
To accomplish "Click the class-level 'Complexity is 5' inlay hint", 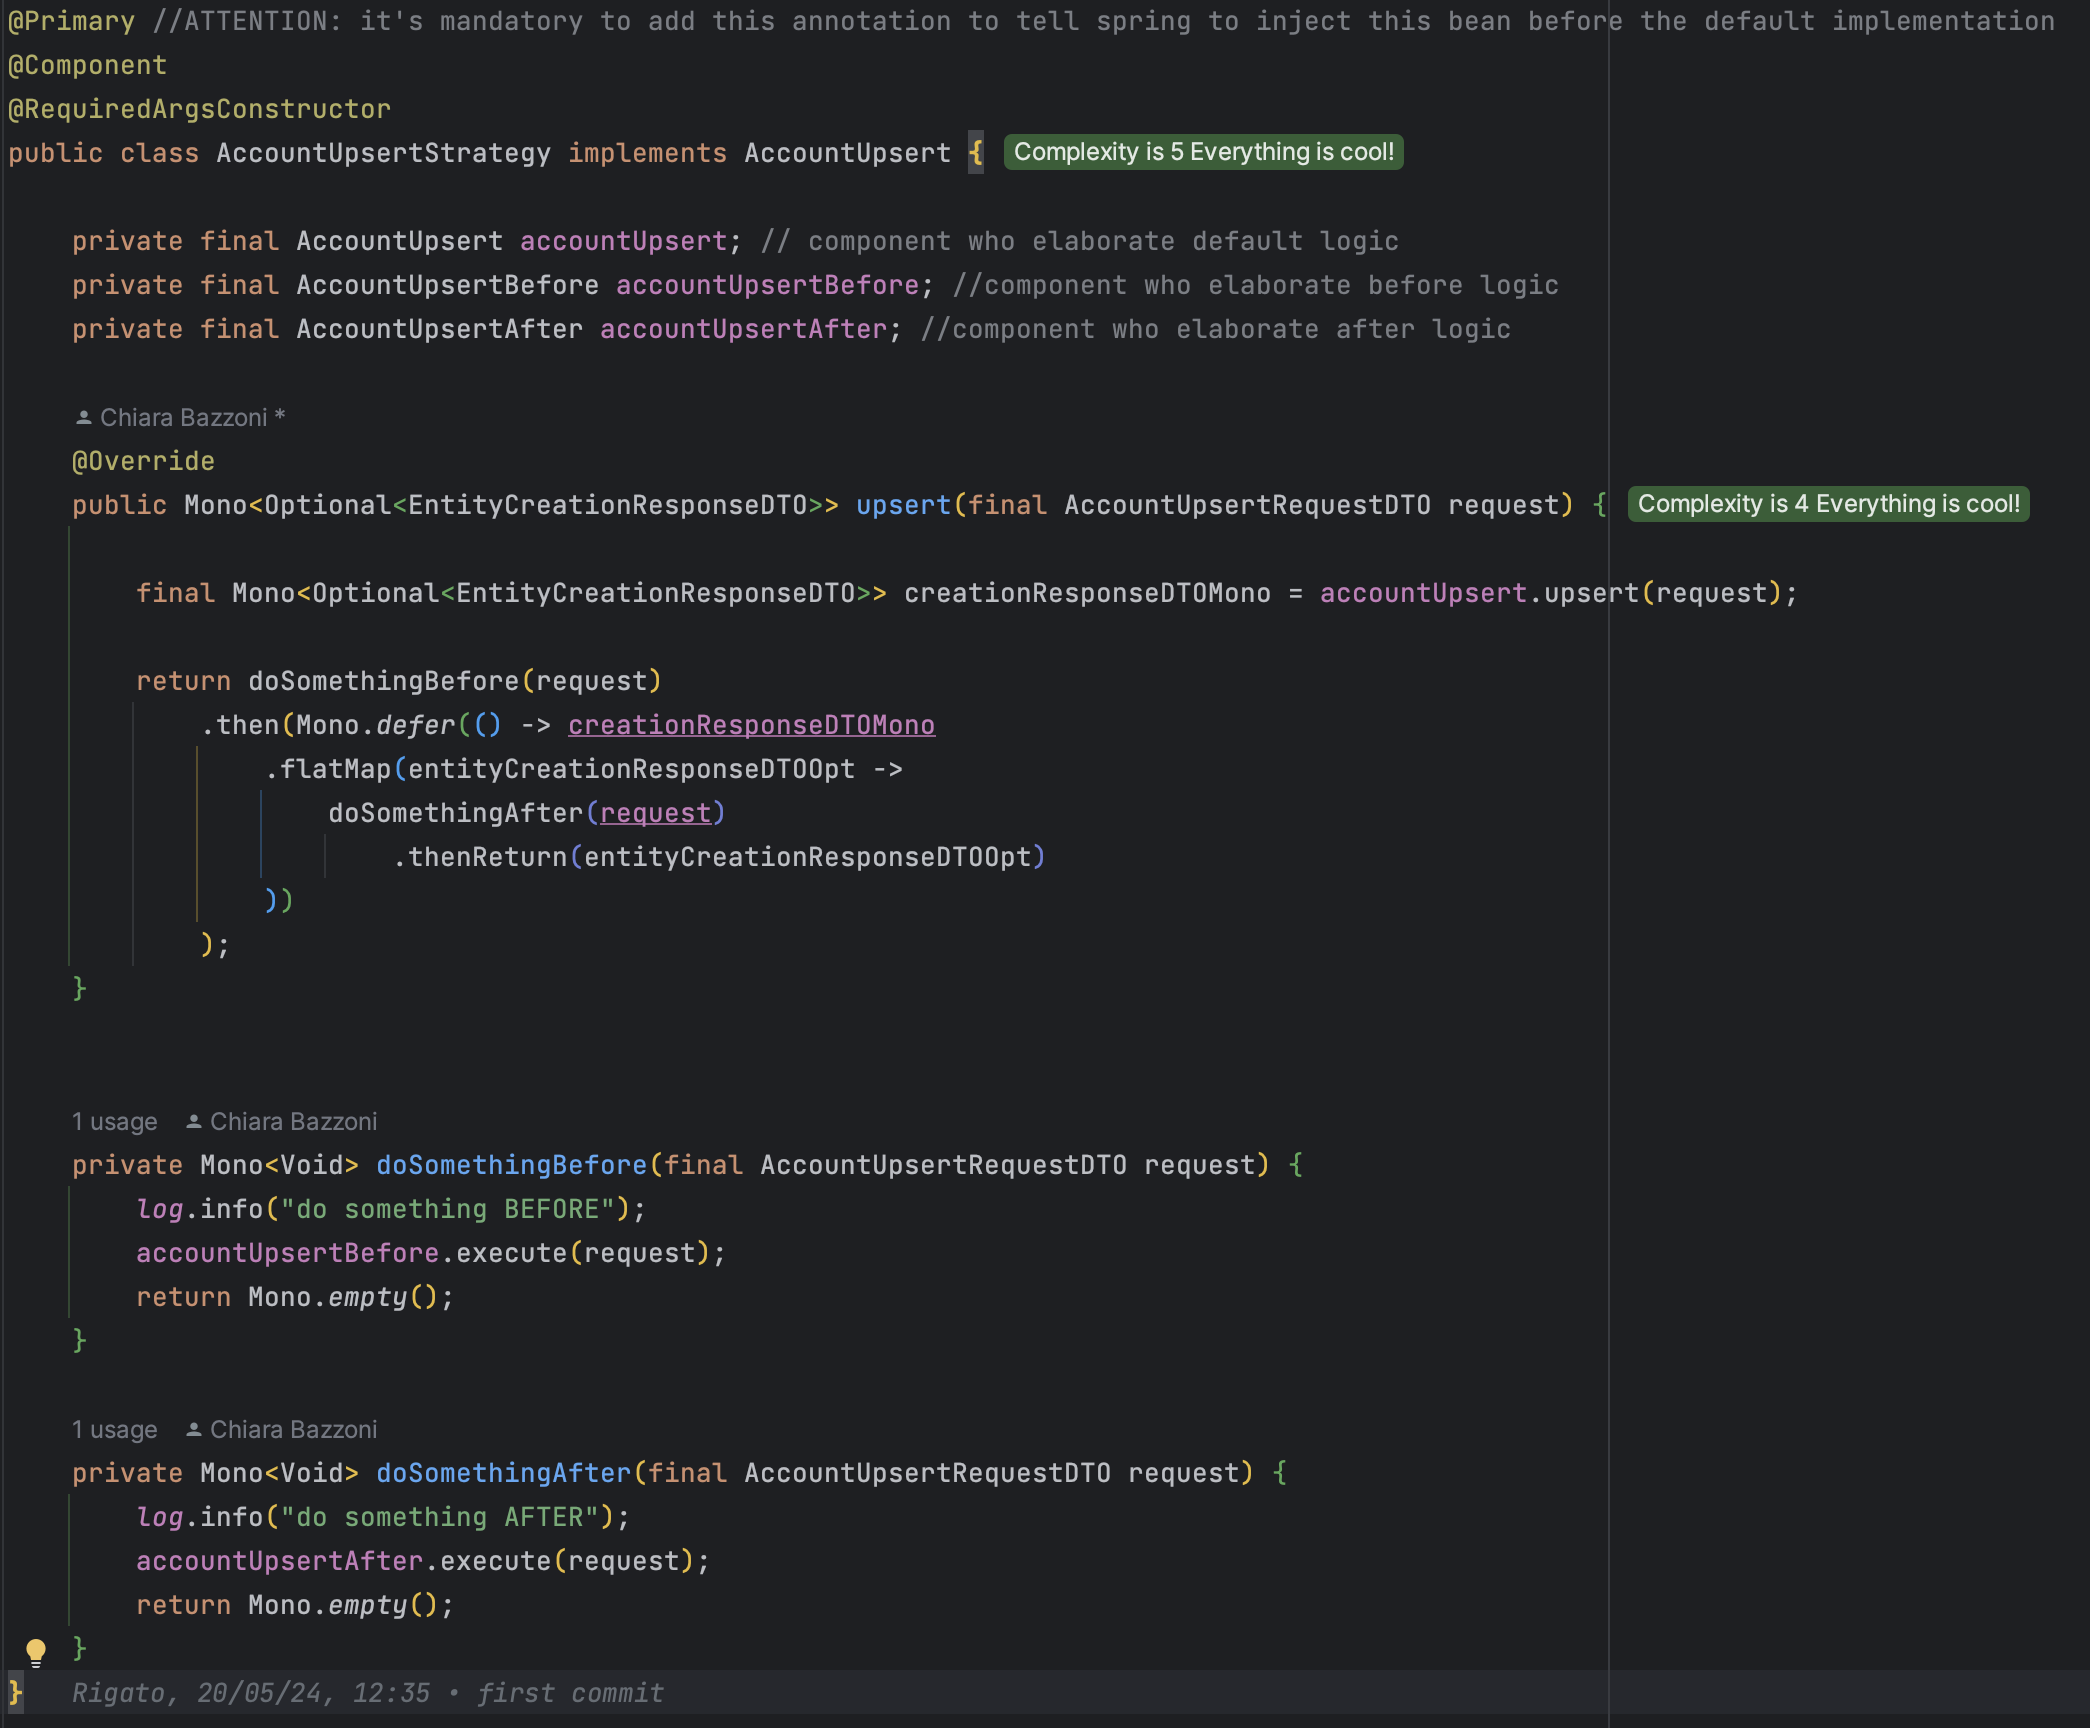I will click(1203, 152).
